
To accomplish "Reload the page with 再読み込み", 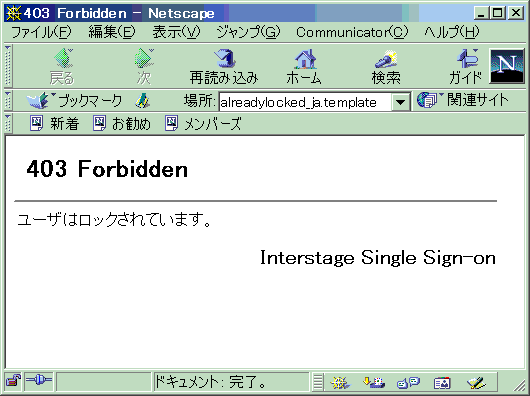I will coord(224,66).
